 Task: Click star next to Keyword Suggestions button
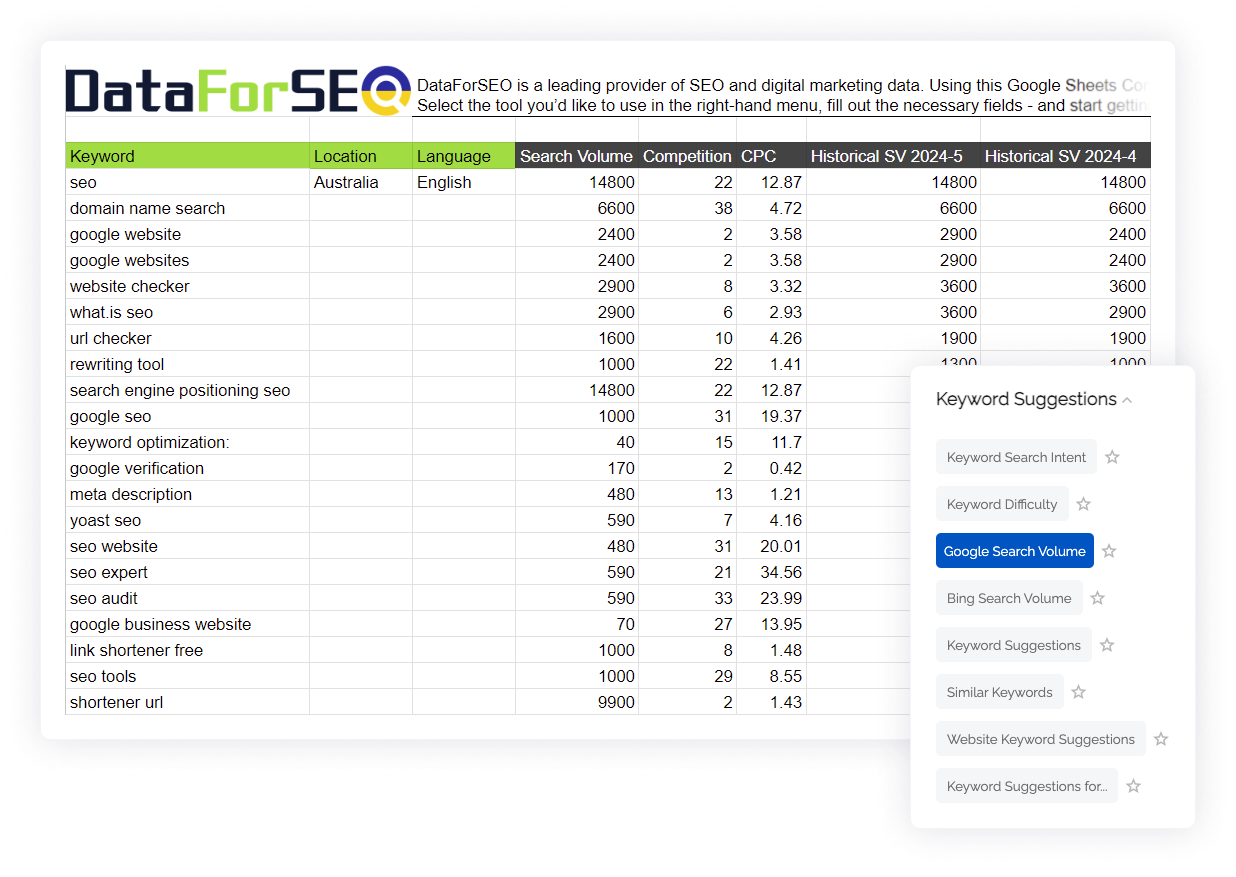point(1107,645)
